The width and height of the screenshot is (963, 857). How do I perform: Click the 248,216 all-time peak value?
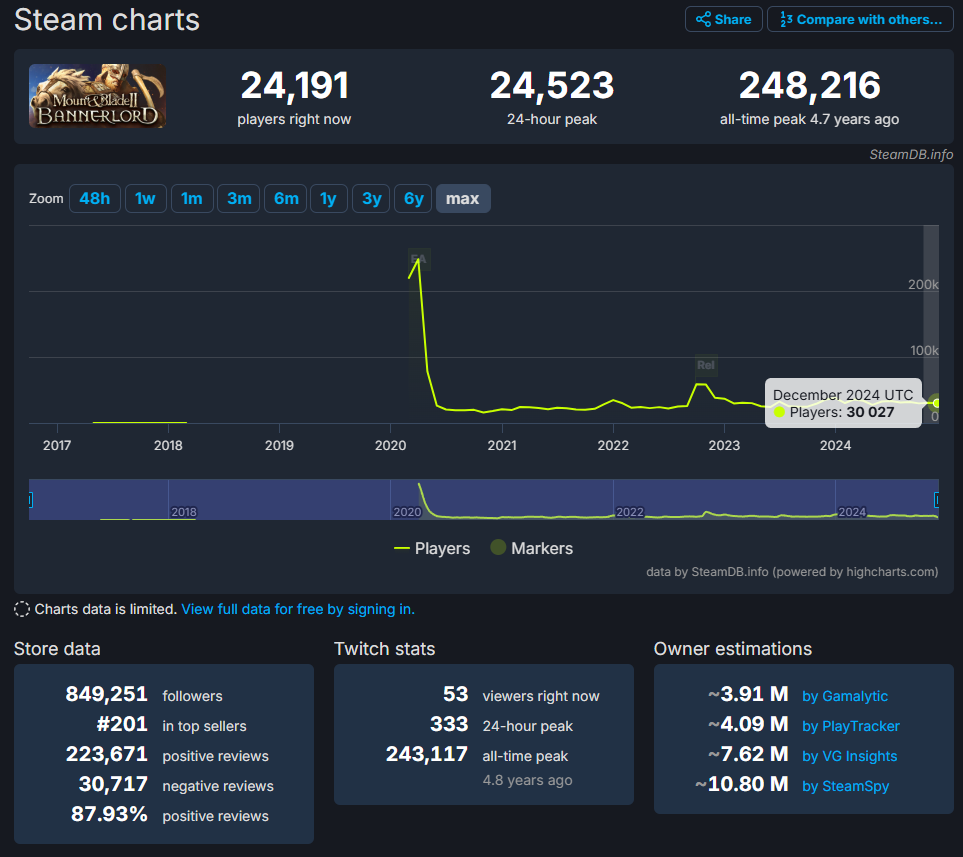[x=809, y=85]
